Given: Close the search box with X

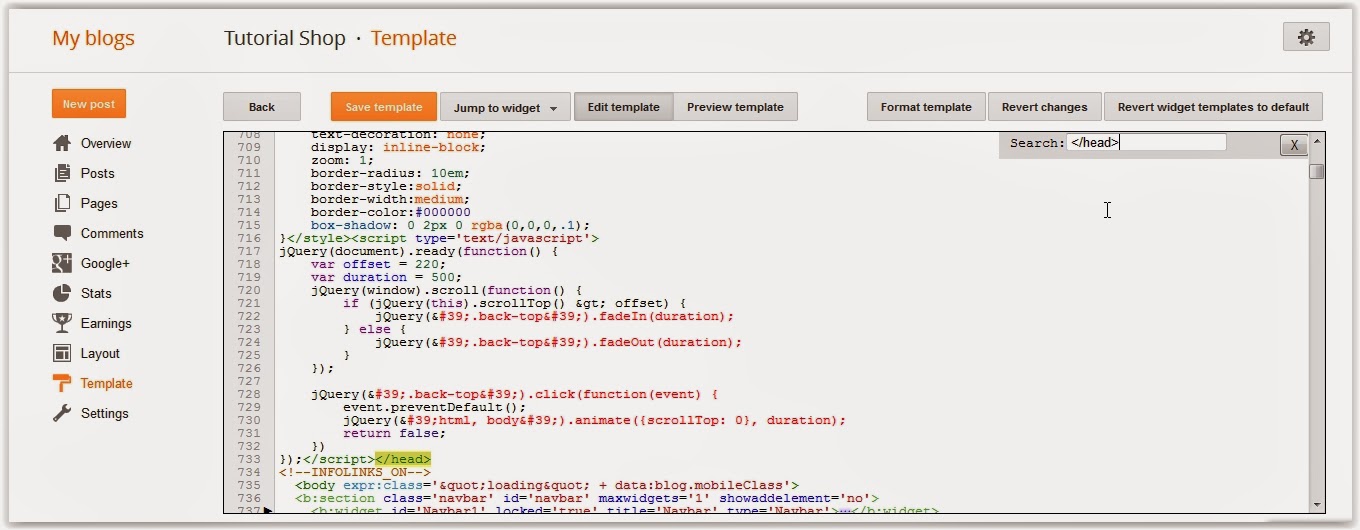Looking at the screenshot, I should 1294,145.
